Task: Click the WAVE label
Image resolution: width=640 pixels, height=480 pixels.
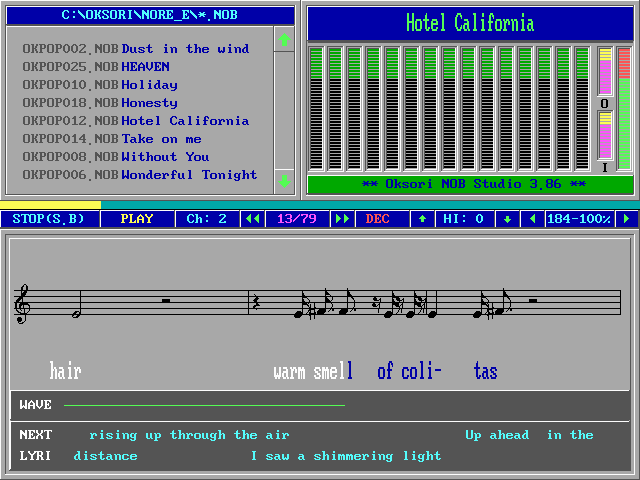Action: pos(36,405)
